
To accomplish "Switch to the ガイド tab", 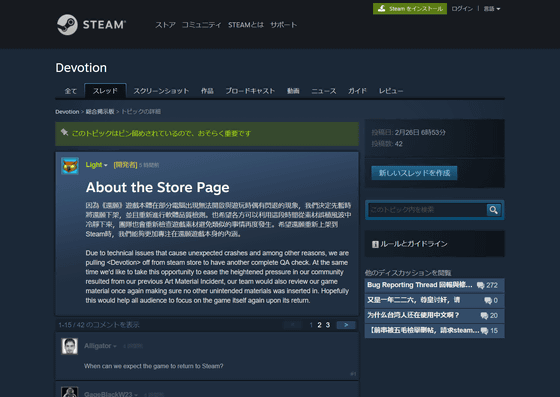I will point(357,91).
